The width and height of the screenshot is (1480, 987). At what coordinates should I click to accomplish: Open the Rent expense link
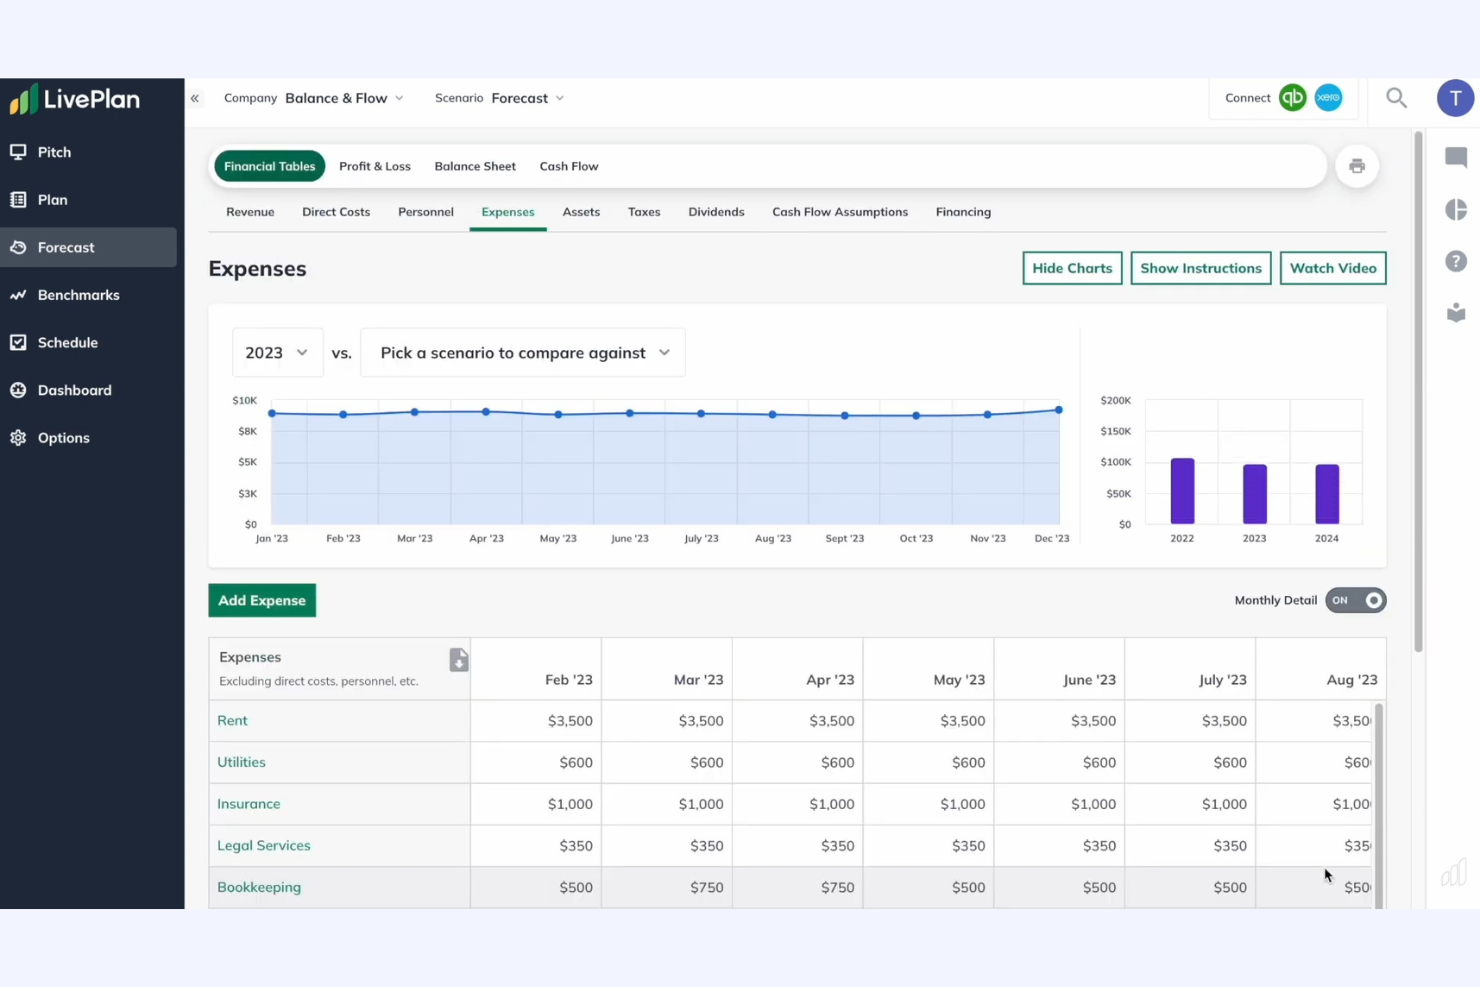[x=232, y=720]
